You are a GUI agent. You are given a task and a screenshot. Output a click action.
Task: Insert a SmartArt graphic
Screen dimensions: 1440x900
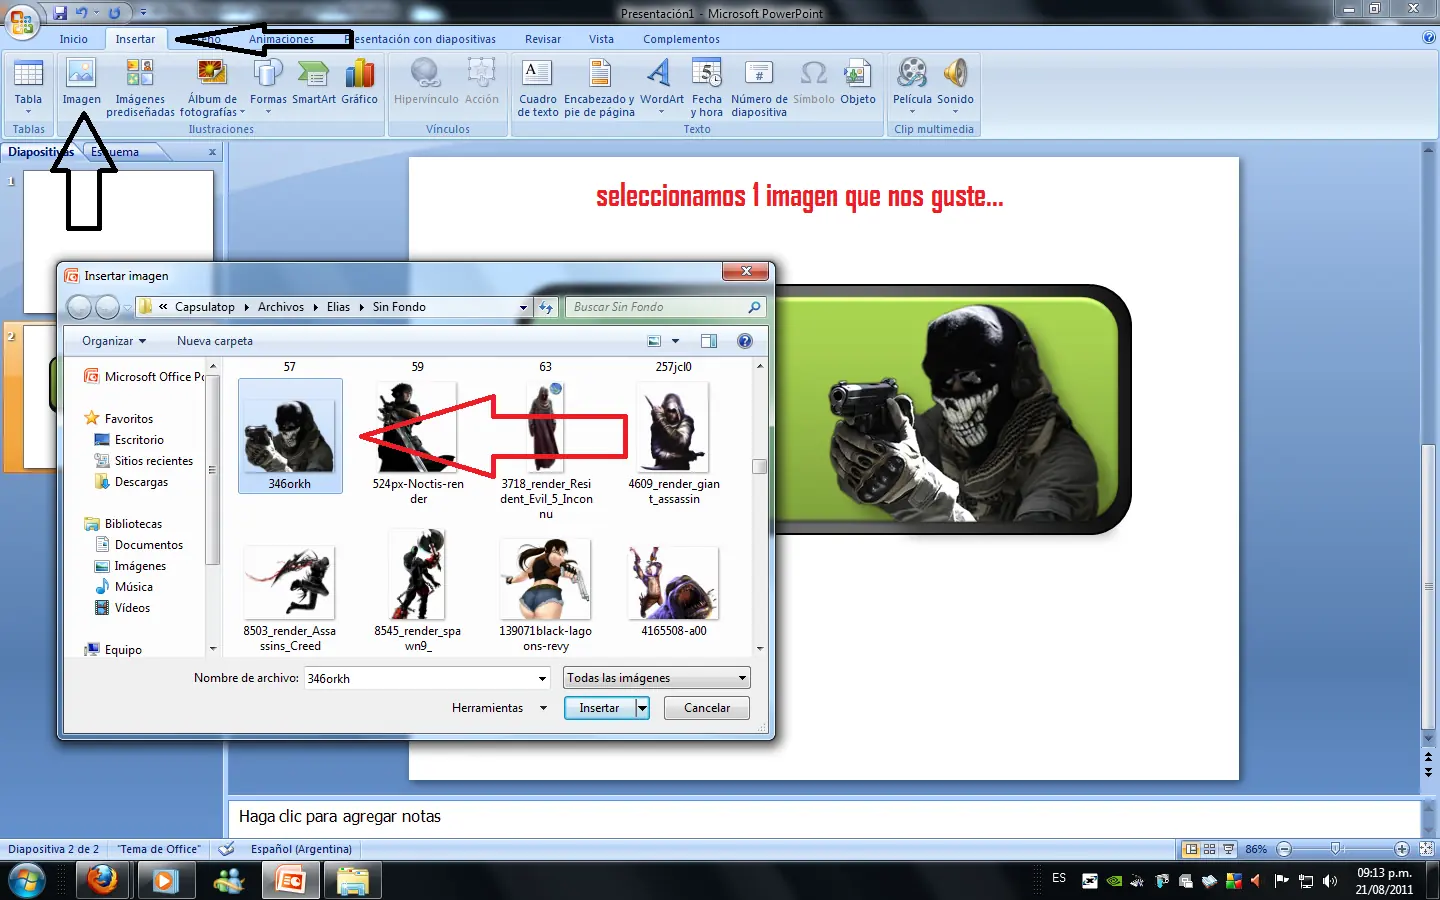pyautogui.click(x=314, y=82)
